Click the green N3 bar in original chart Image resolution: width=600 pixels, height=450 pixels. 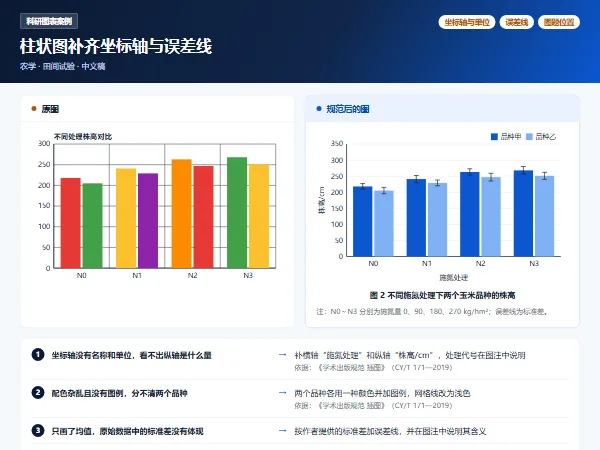pyautogui.click(x=237, y=213)
